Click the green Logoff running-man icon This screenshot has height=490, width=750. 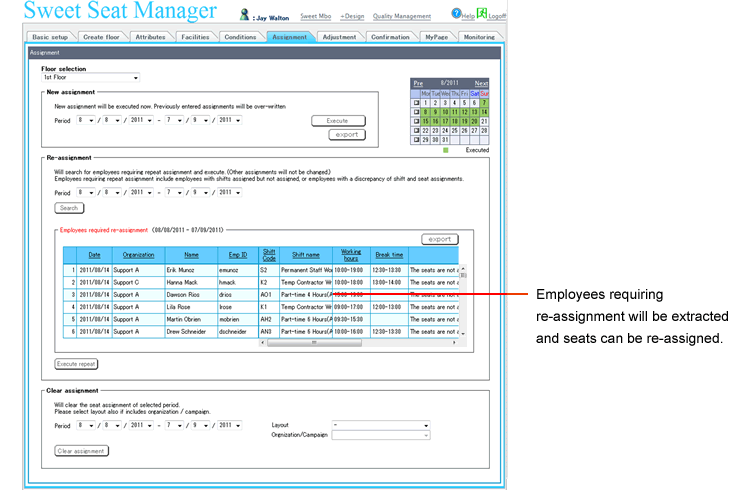pyautogui.click(x=482, y=14)
